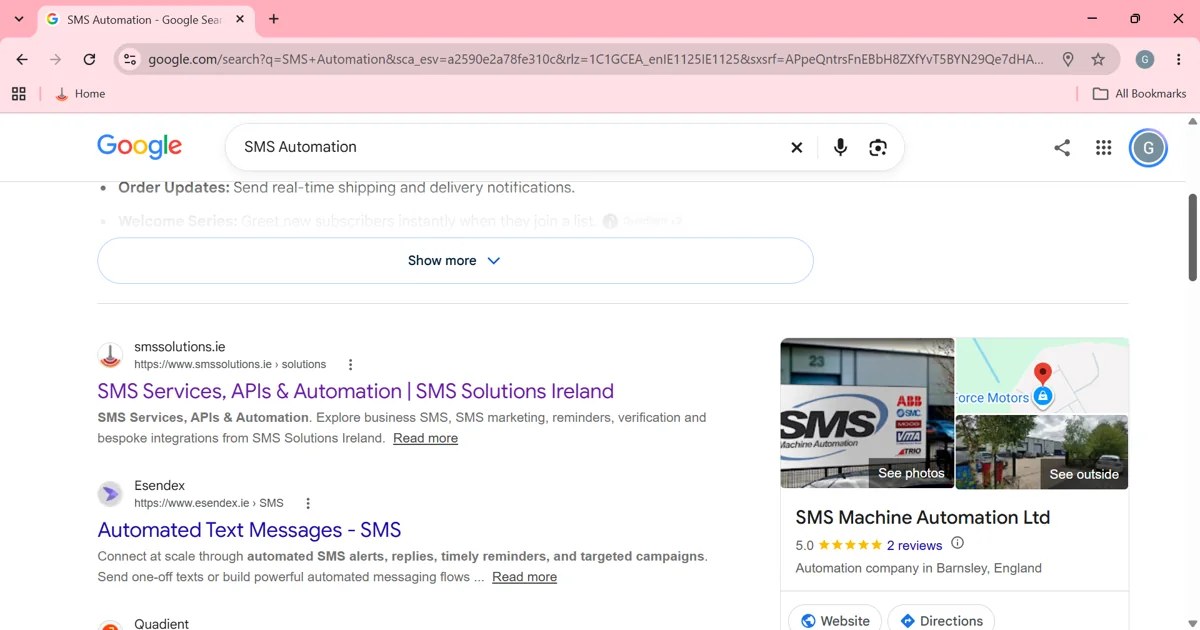Screen dimensions: 1200x630
Task: Open a new browser tab
Action: [274, 19]
